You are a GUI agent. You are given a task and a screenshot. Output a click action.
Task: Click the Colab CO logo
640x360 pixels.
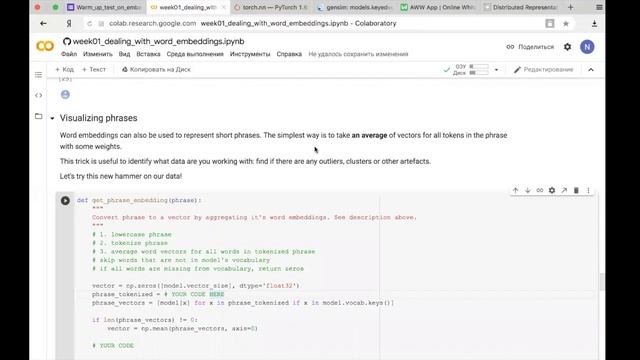(45, 46)
